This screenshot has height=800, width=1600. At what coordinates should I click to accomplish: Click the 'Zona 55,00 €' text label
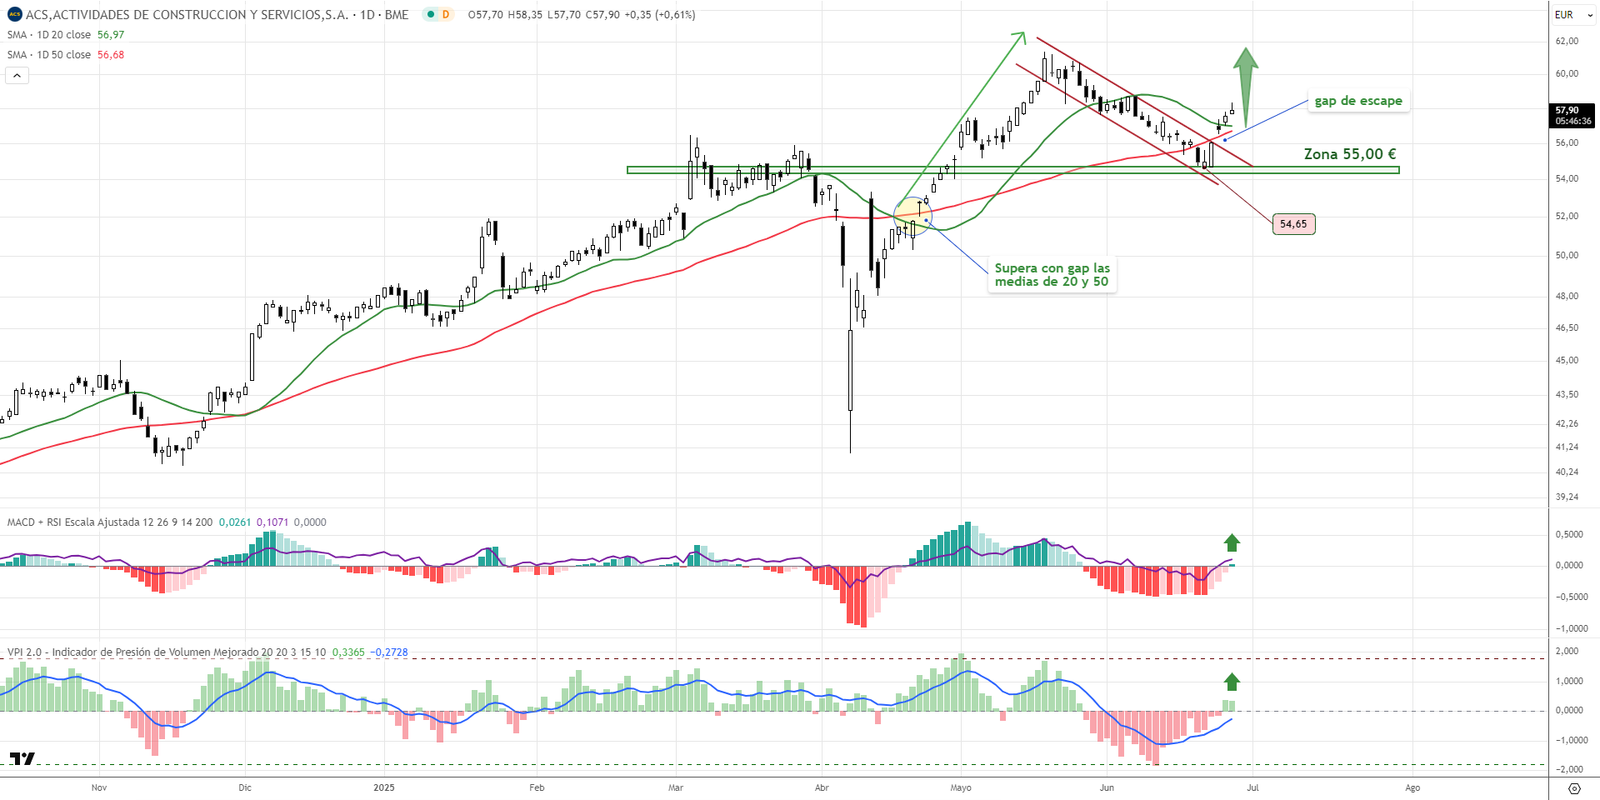click(1350, 154)
